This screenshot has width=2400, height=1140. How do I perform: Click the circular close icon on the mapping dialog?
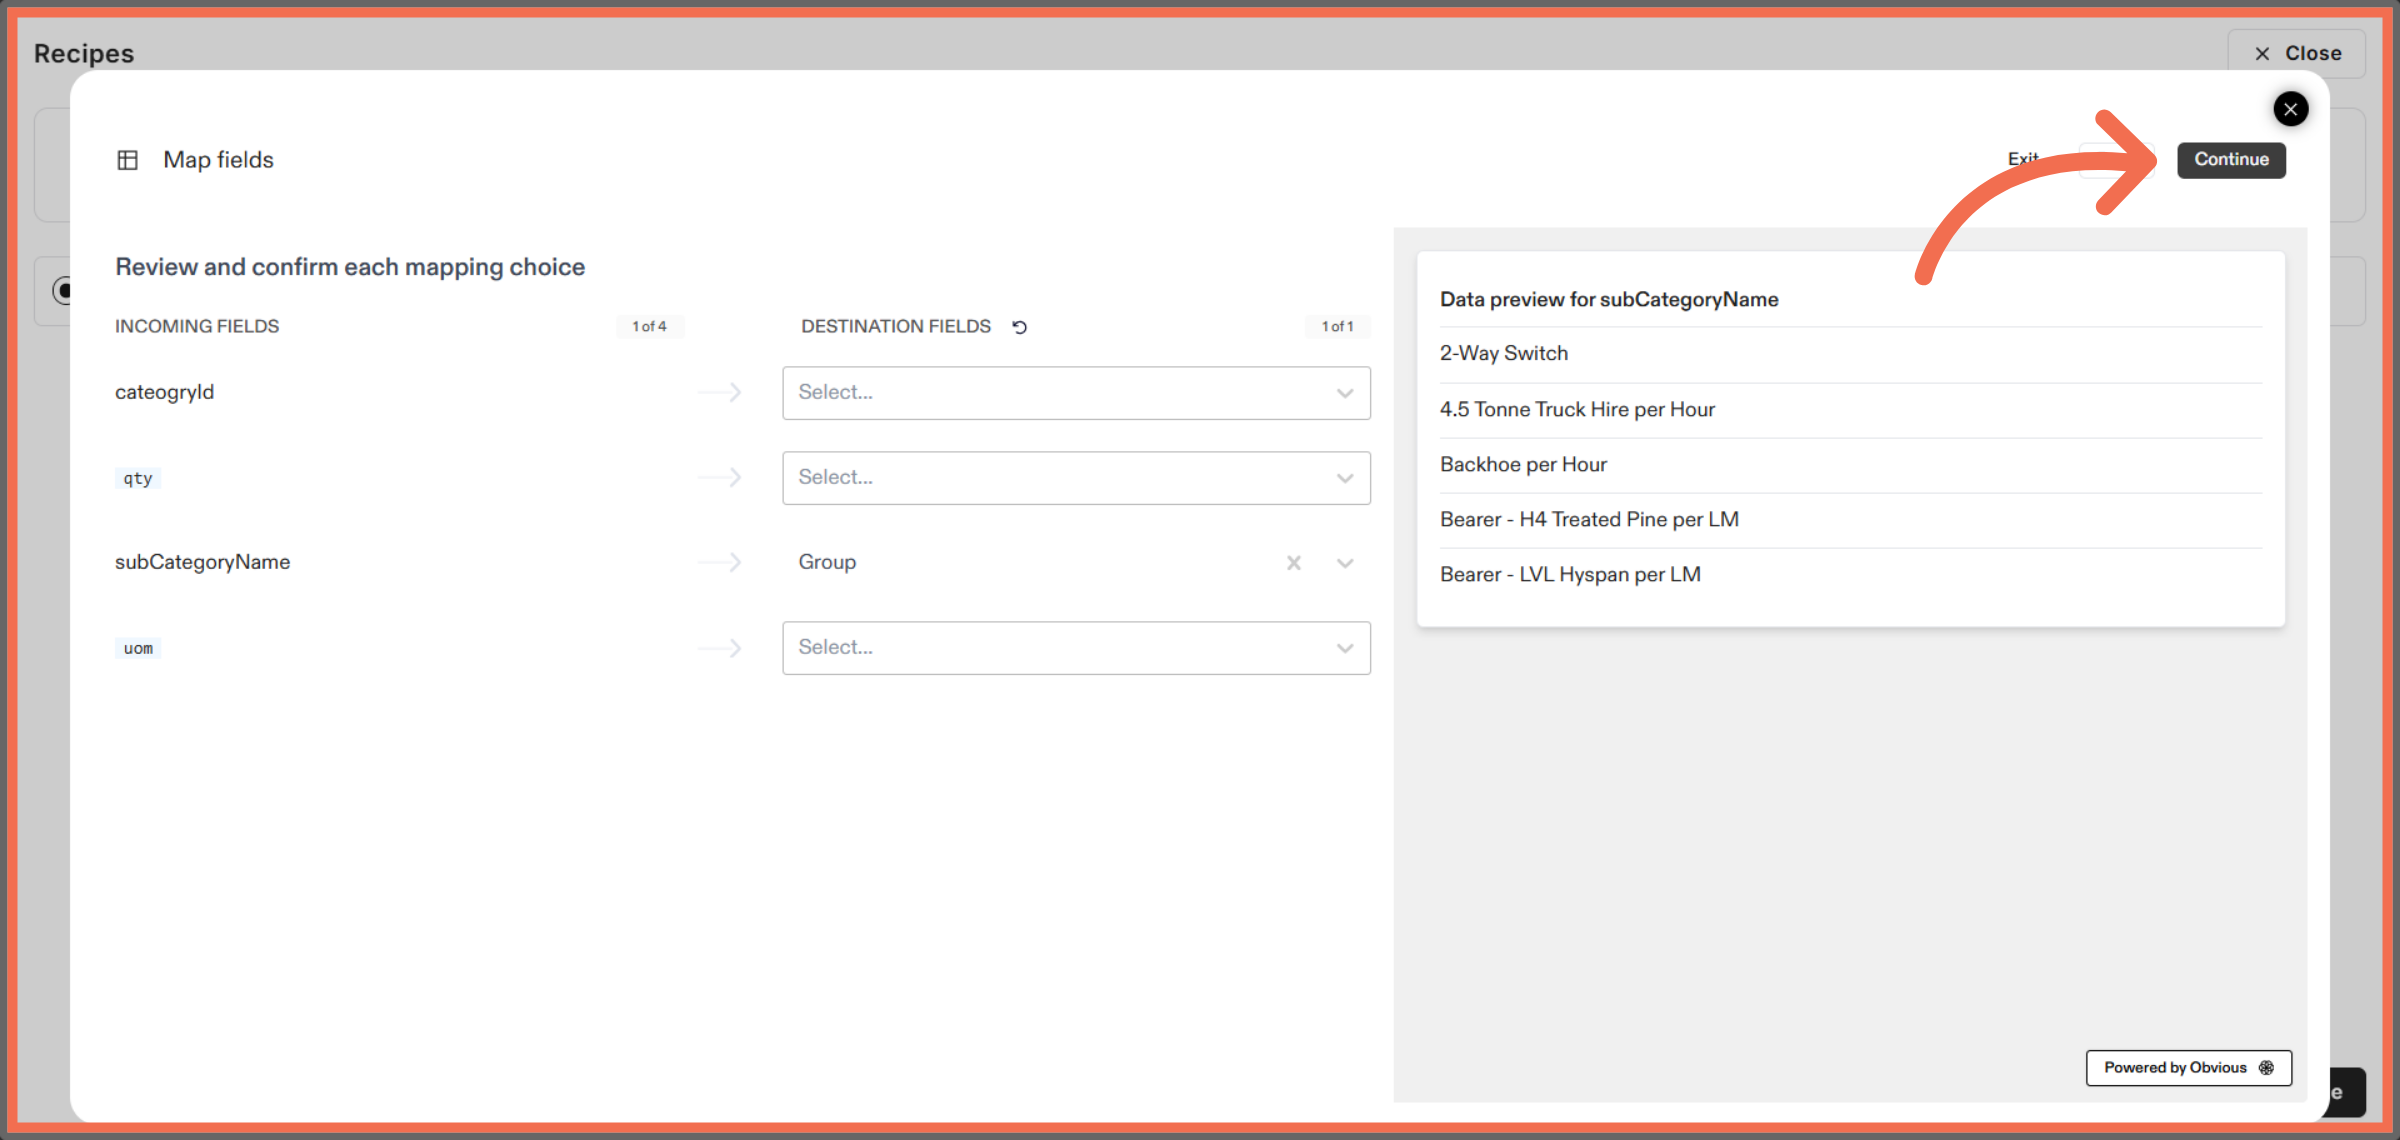tap(2291, 109)
